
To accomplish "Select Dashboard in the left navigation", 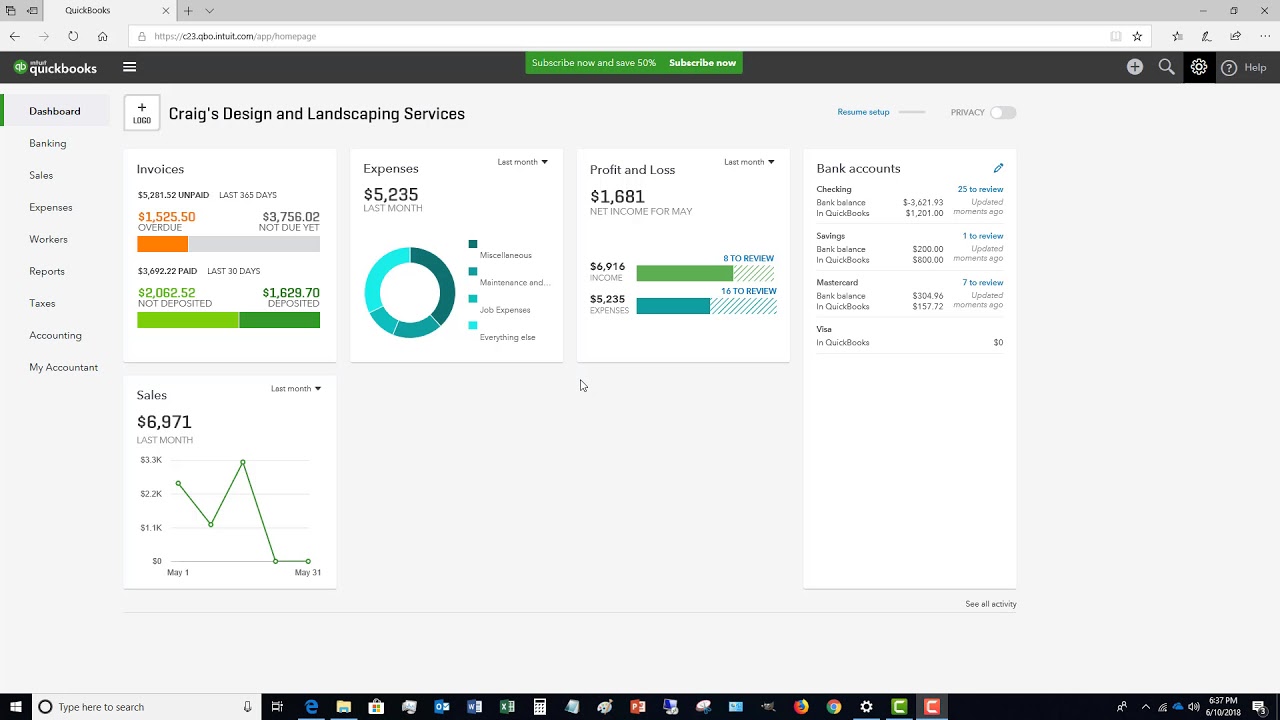I will 55,111.
